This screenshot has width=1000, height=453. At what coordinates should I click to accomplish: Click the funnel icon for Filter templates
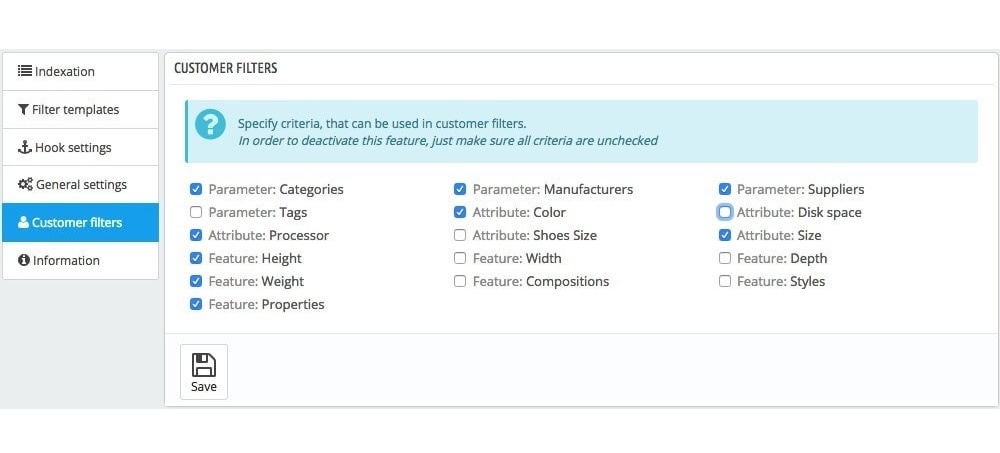(23, 110)
